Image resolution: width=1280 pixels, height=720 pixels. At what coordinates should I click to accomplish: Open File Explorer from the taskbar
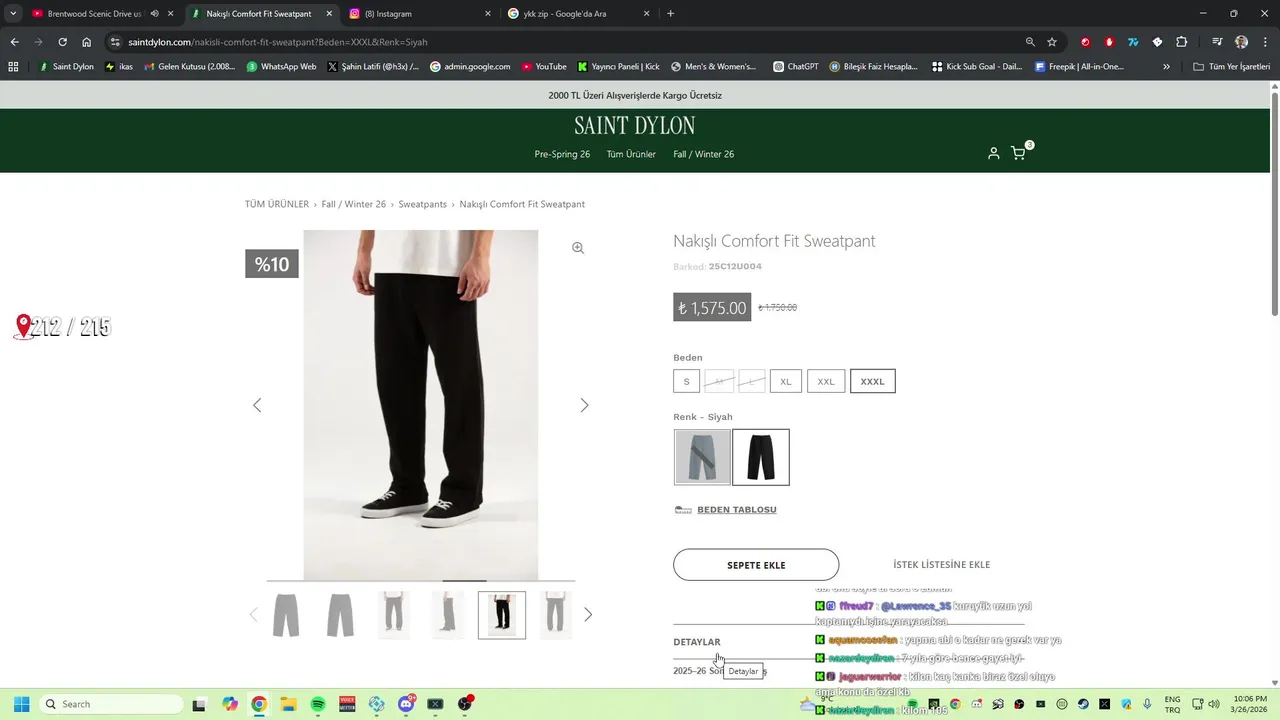288,704
